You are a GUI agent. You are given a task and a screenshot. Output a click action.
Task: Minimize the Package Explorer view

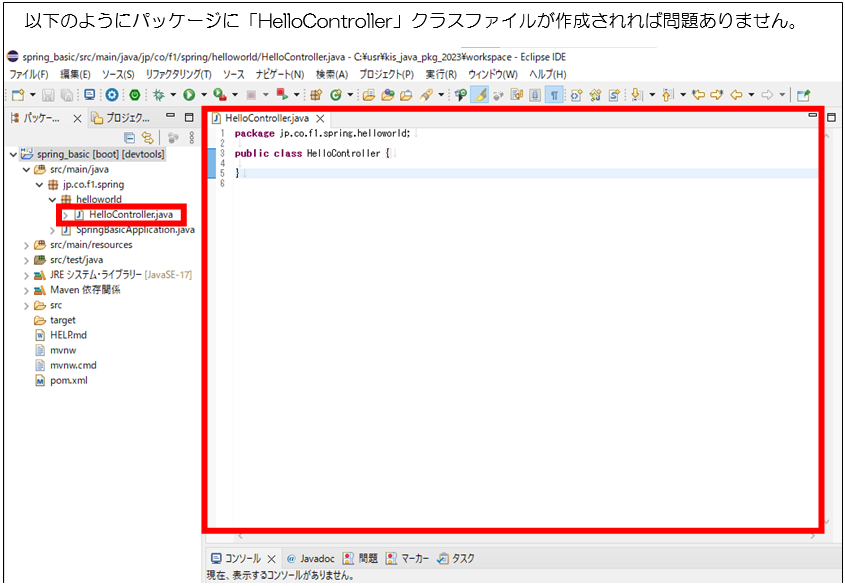172,118
